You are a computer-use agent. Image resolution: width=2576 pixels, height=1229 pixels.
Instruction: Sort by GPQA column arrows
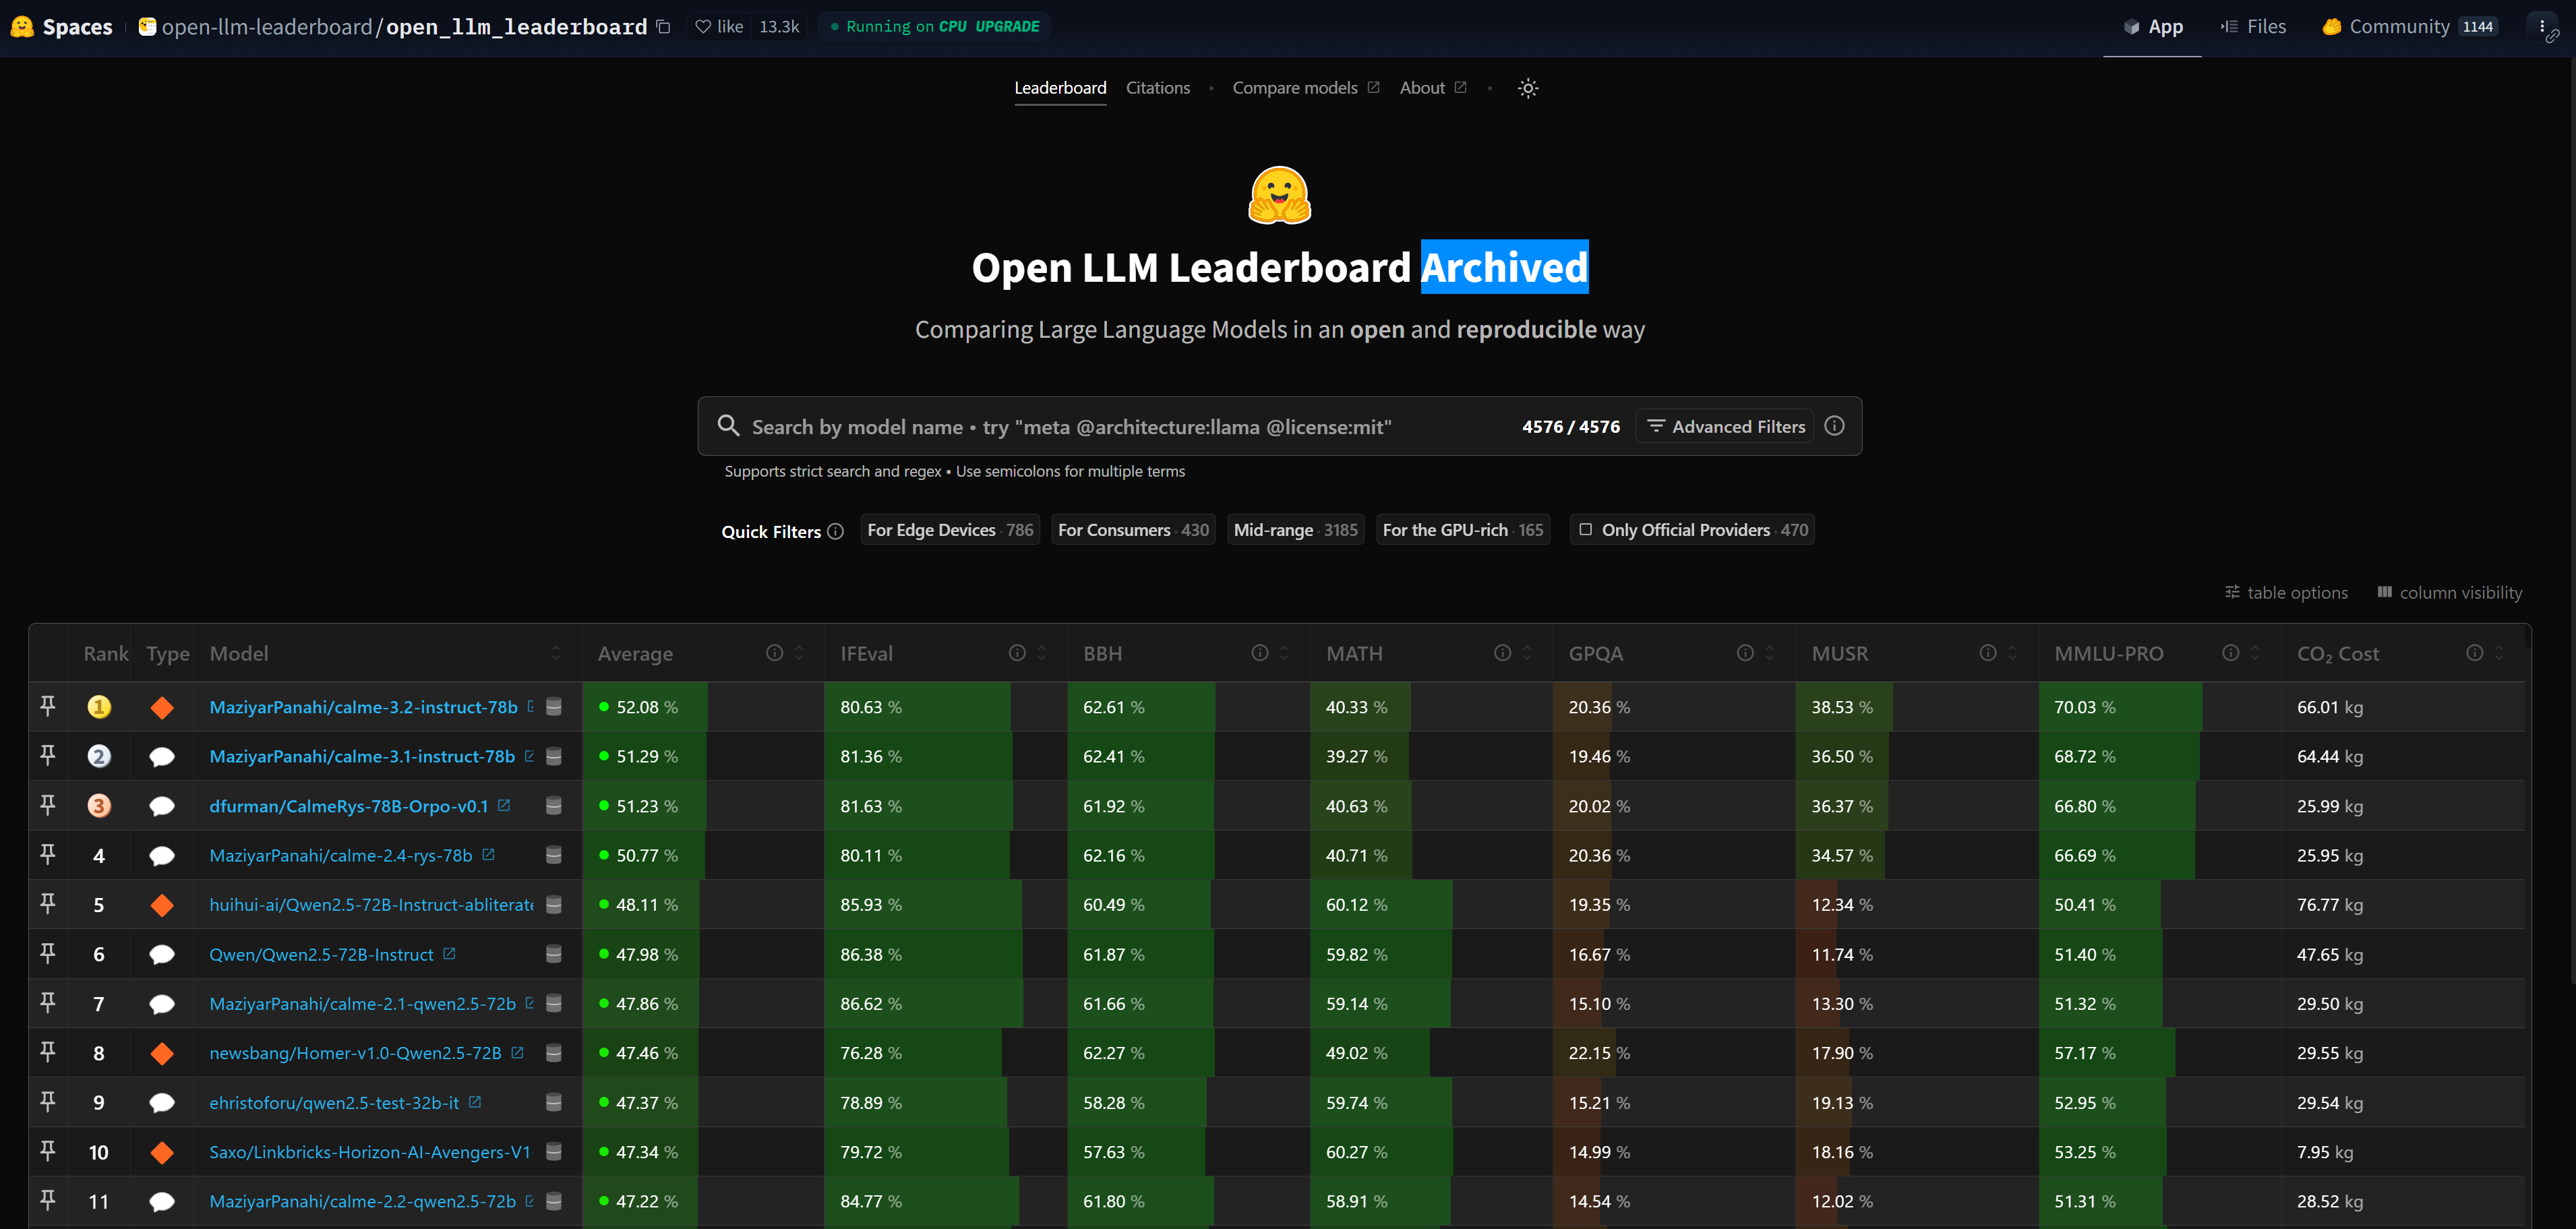coord(1770,653)
